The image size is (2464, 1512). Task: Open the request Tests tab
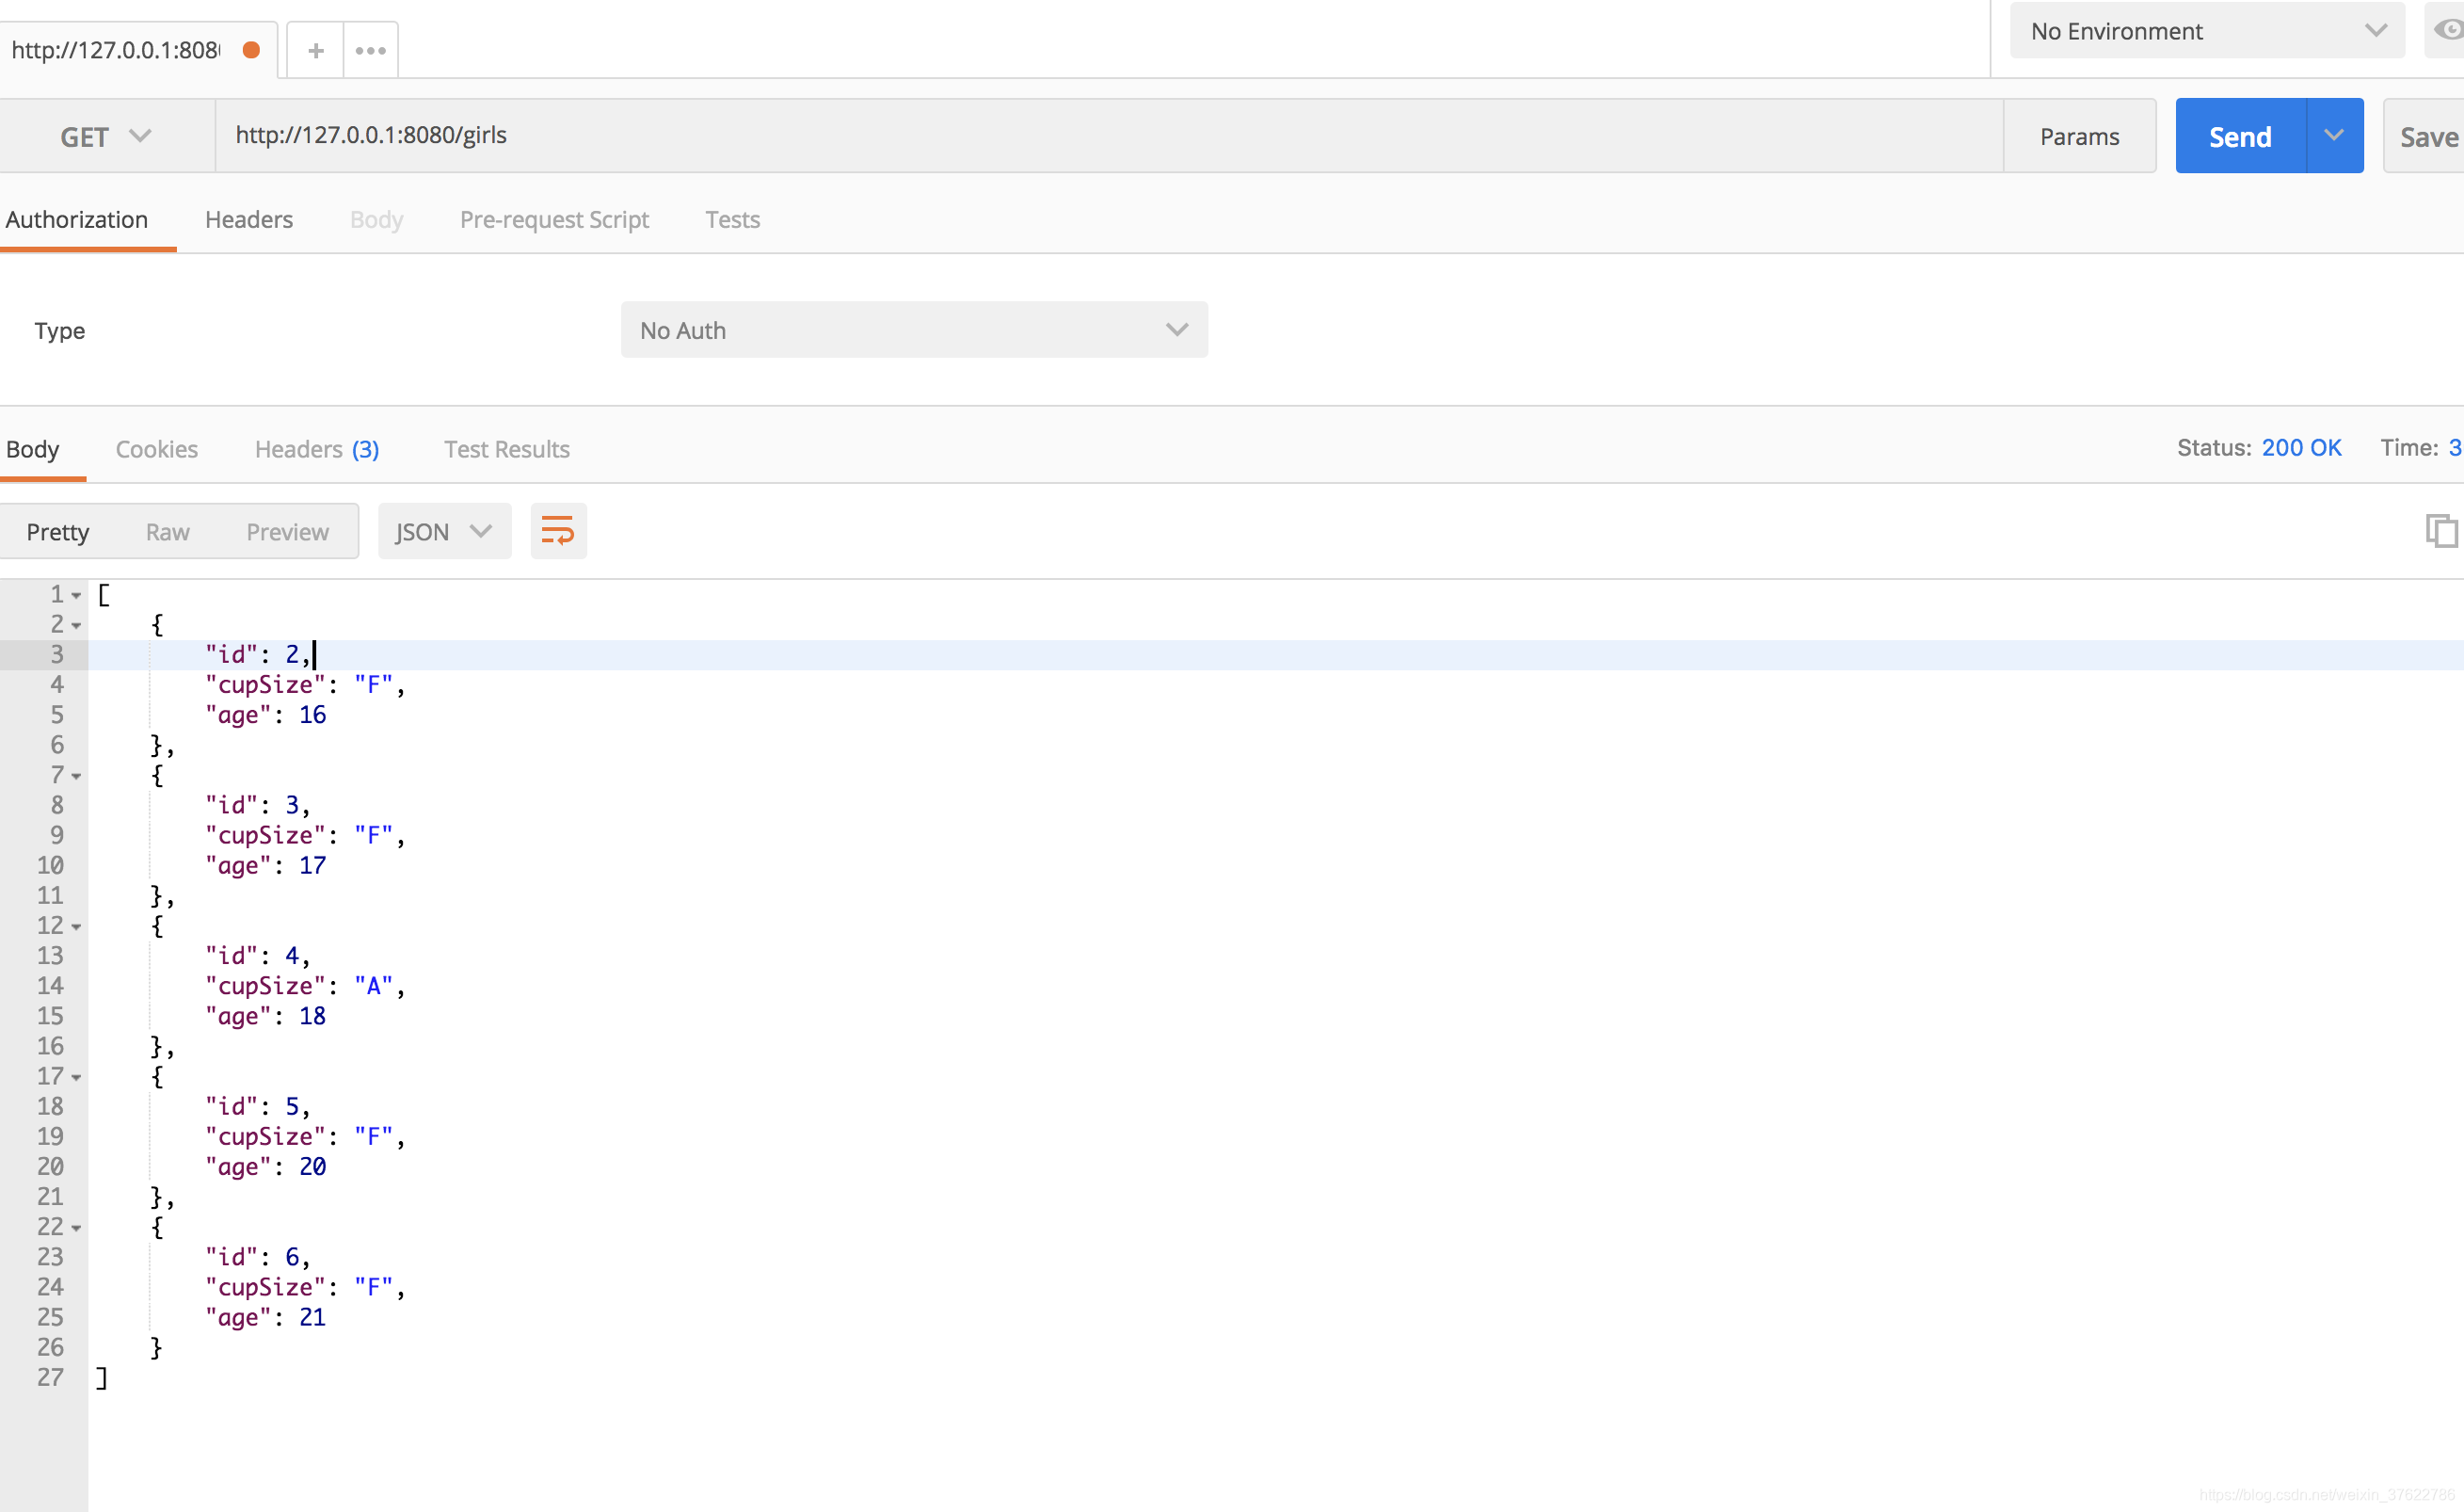pyautogui.click(x=732, y=220)
